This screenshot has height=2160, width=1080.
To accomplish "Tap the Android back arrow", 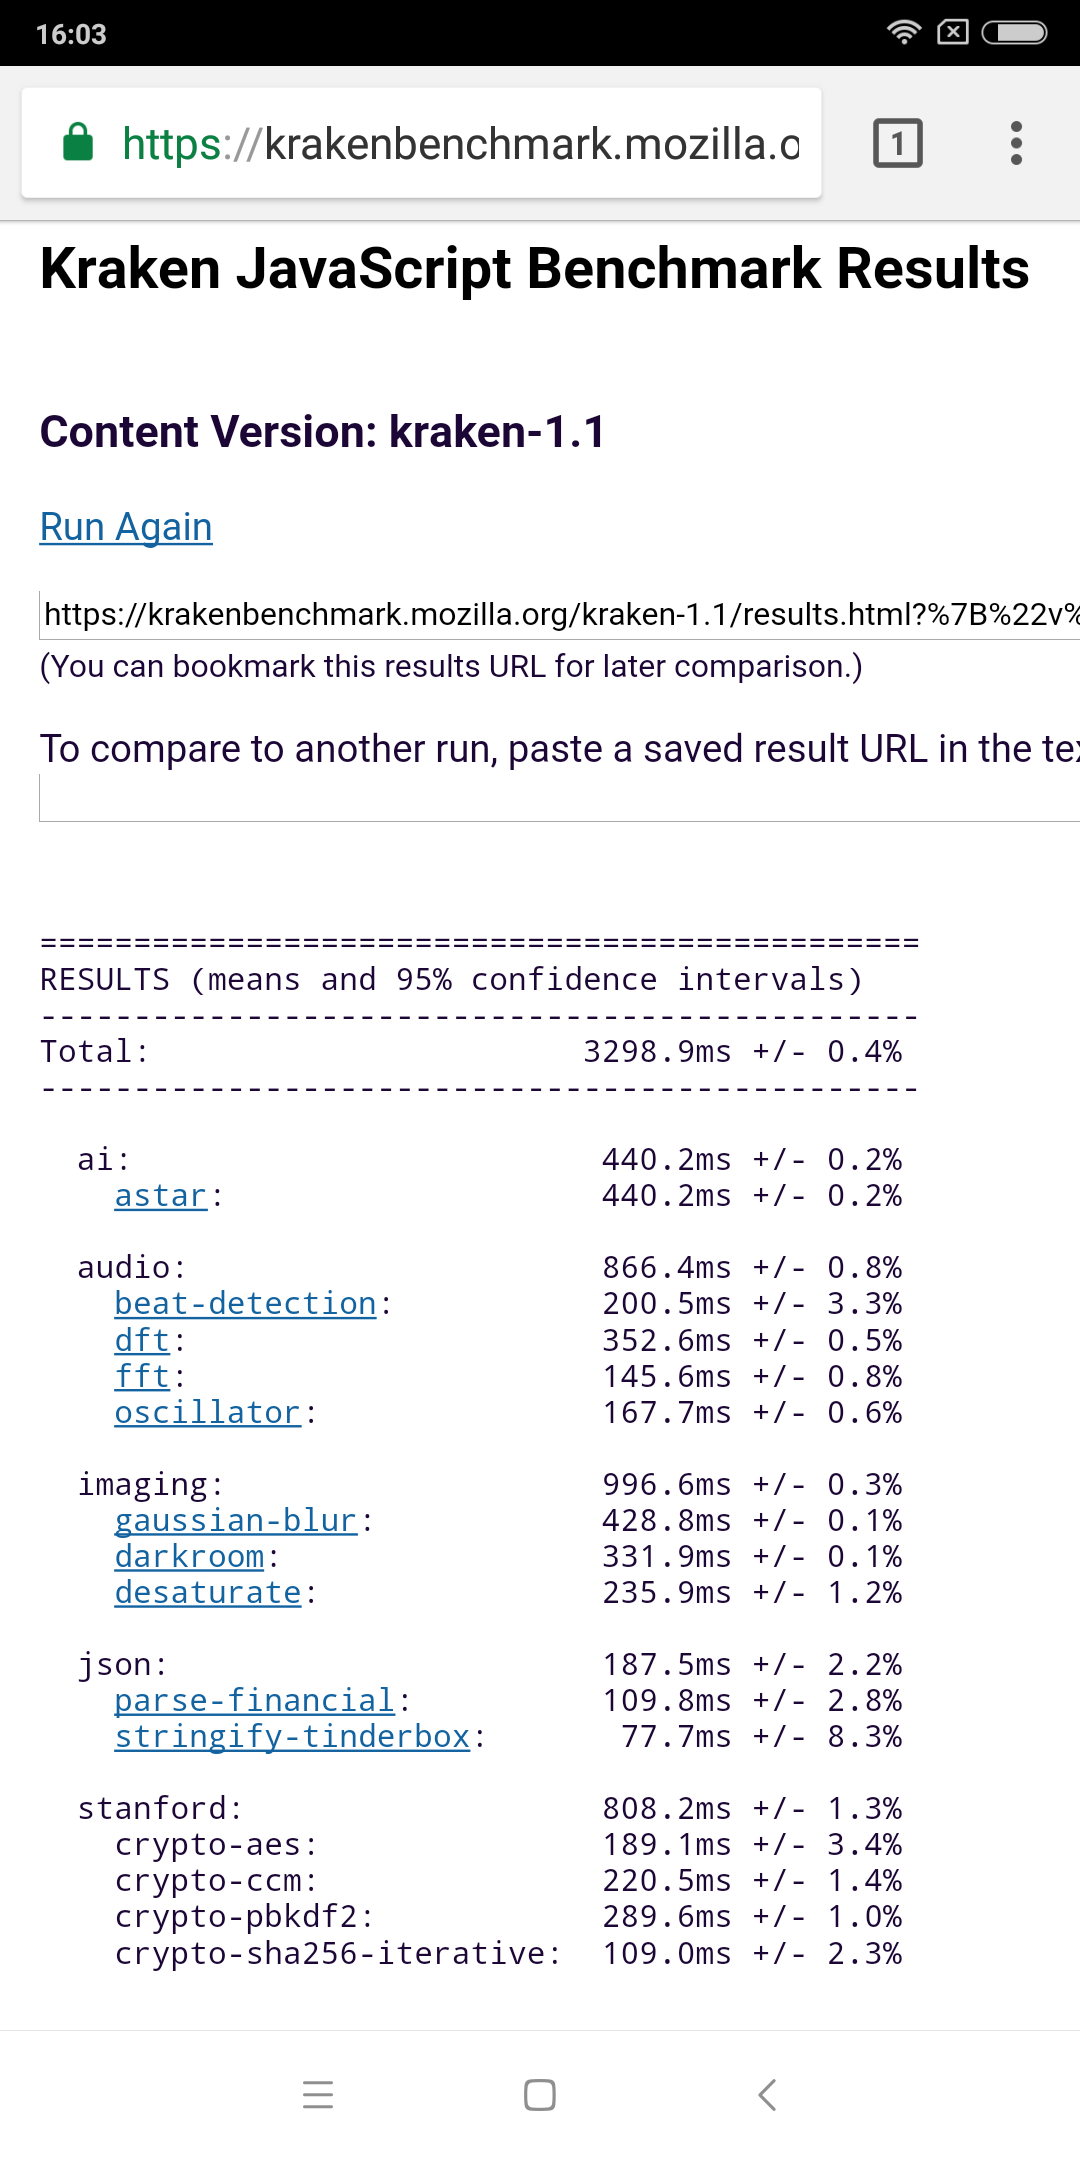I will pyautogui.click(x=767, y=2095).
